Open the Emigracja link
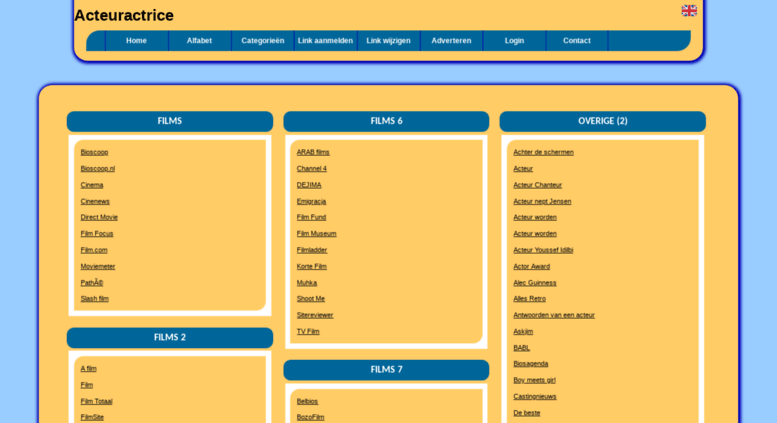Viewport: 777px width, 423px height. [311, 201]
